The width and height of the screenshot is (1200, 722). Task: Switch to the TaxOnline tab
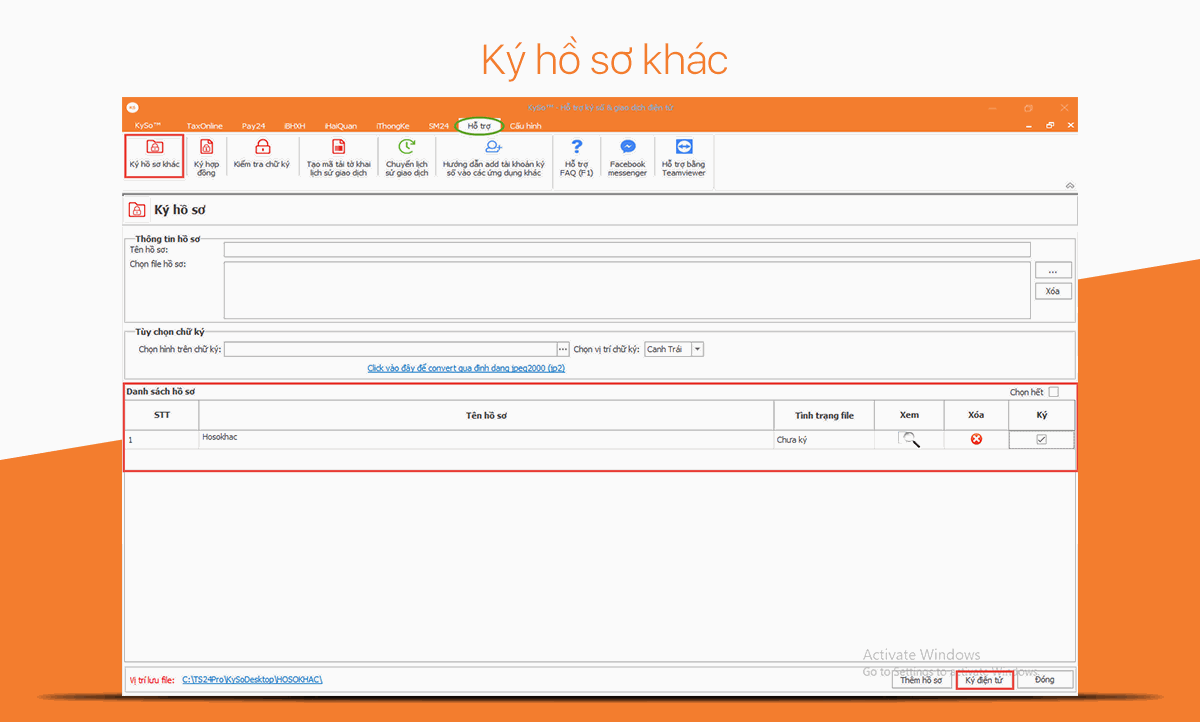pyautogui.click(x=204, y=126)
